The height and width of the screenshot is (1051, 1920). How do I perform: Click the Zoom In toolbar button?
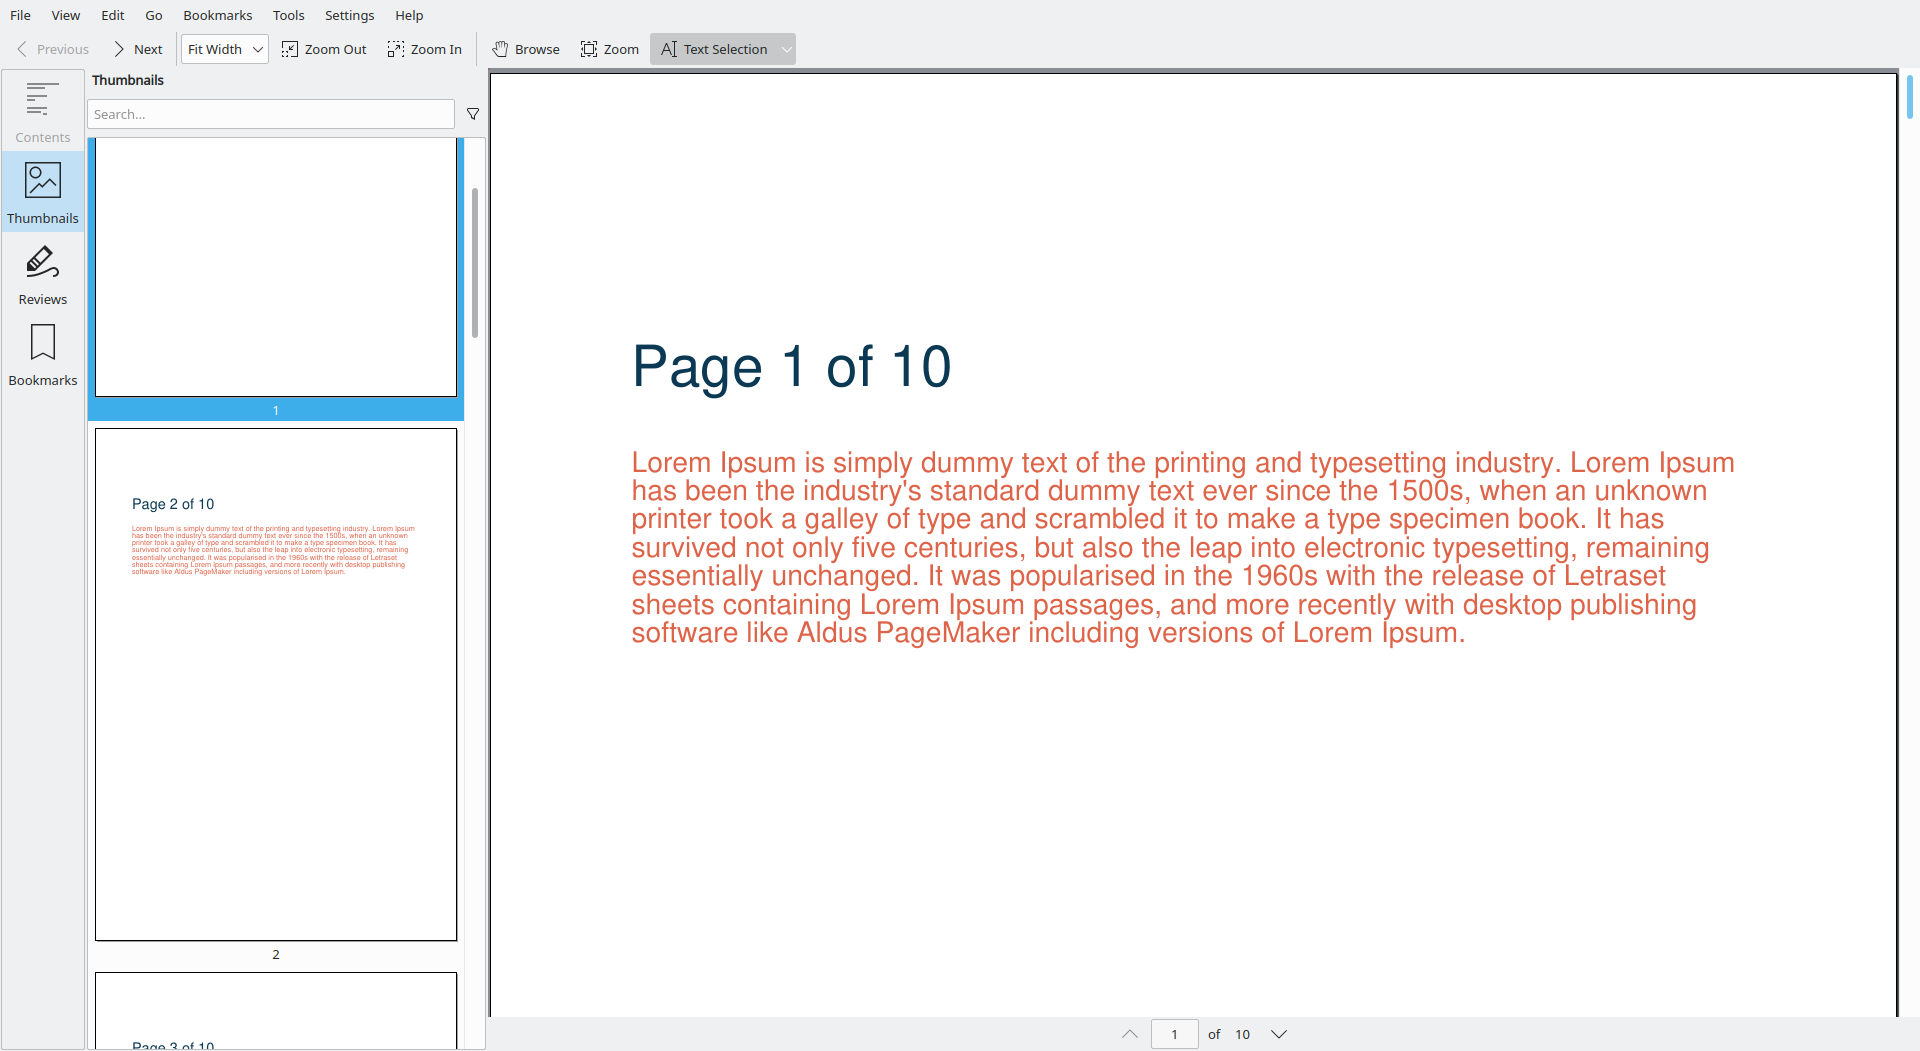coord(425,49)
